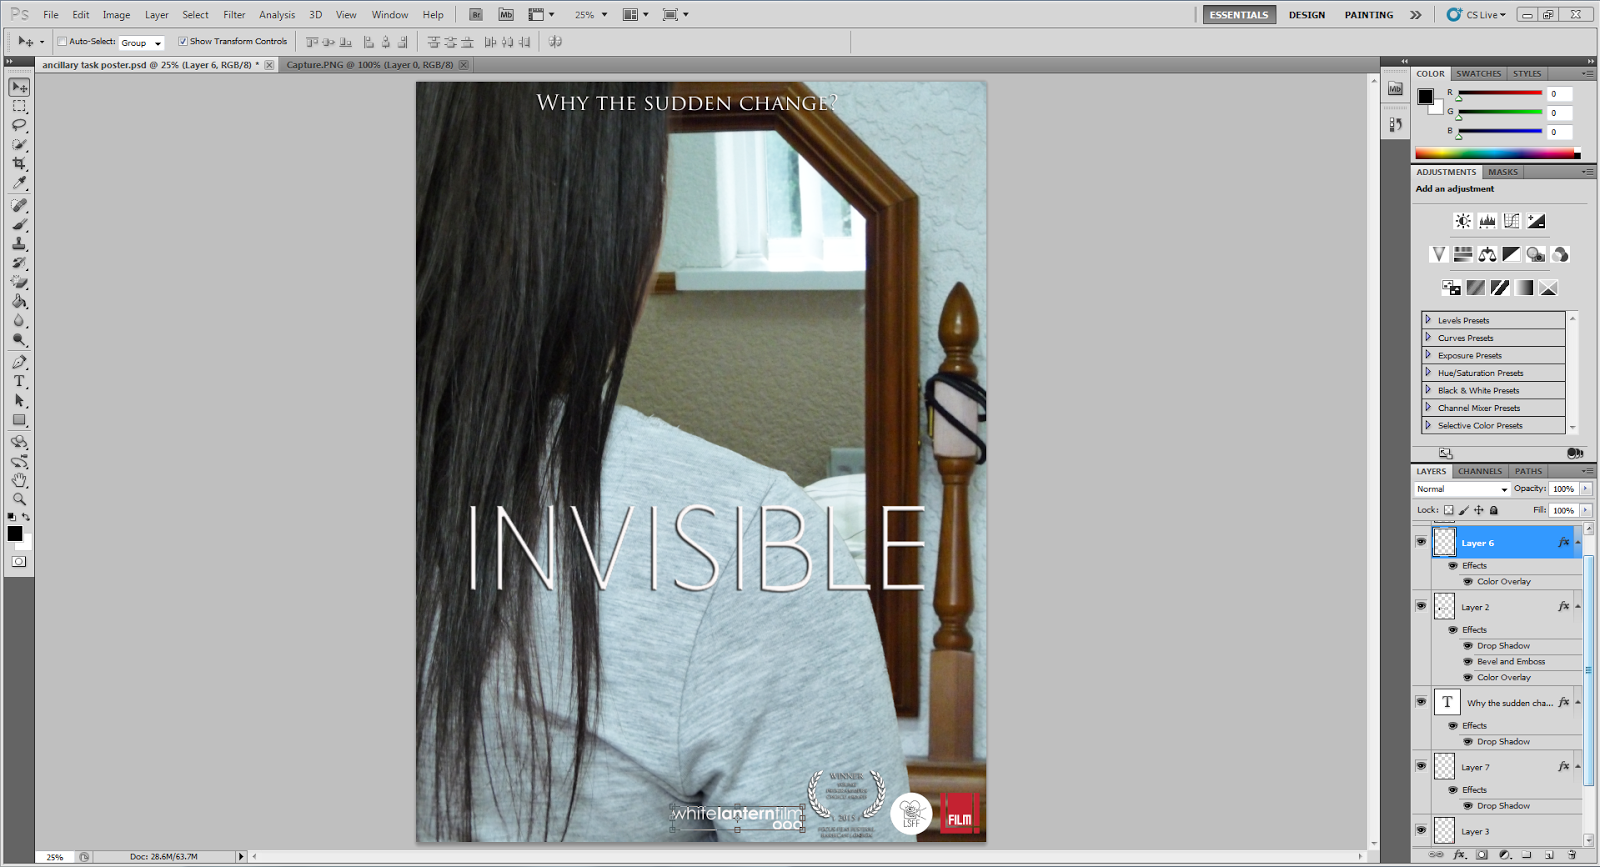
Task: Open the Opacity slider arrow
Action: [x=1586, y=489]
